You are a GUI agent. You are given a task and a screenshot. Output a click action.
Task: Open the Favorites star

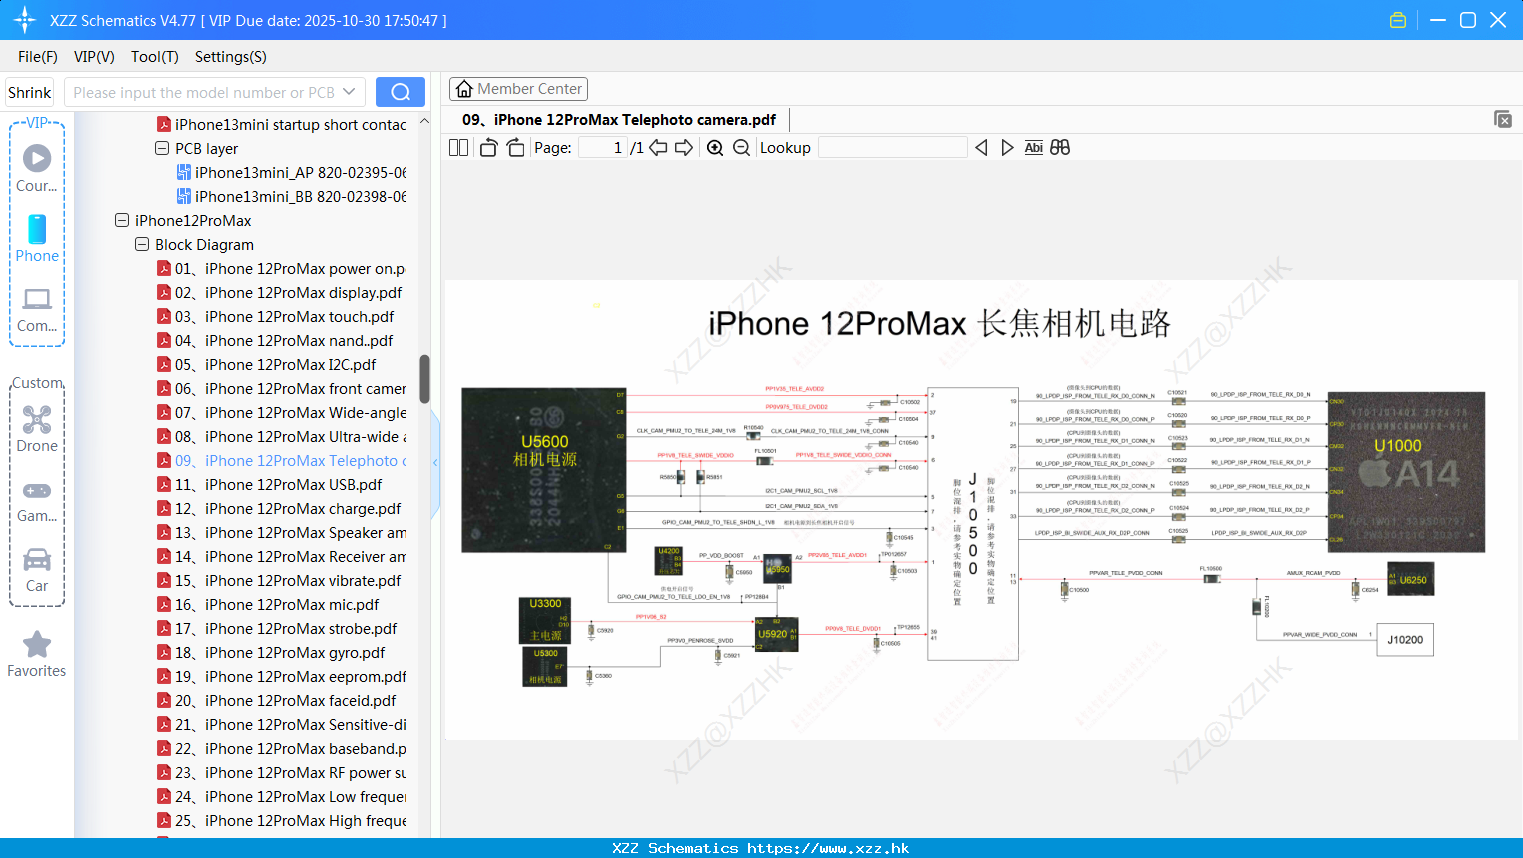(x=37, y=644)
